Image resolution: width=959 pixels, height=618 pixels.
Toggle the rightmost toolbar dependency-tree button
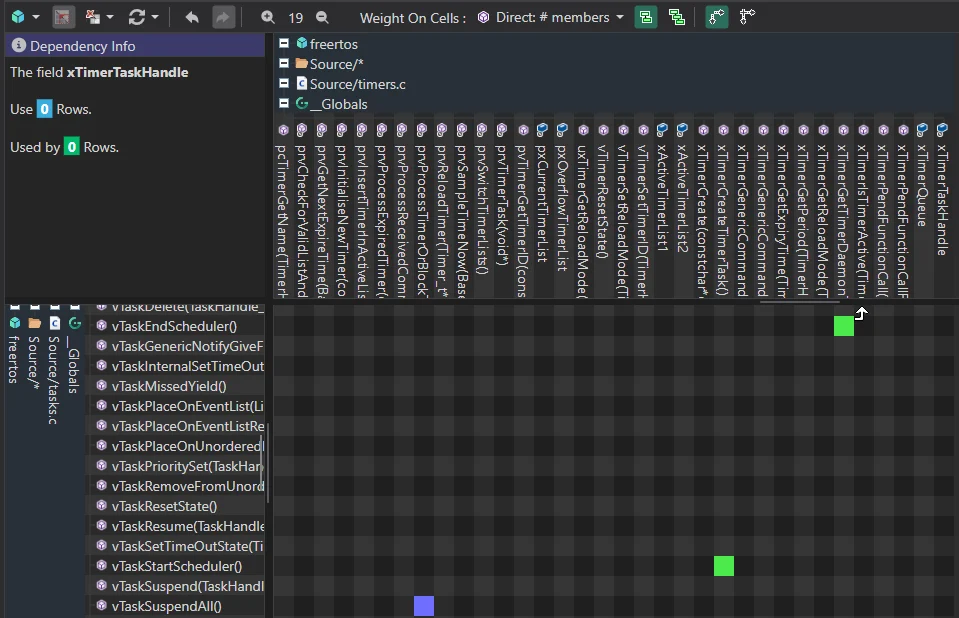[747, 17]
